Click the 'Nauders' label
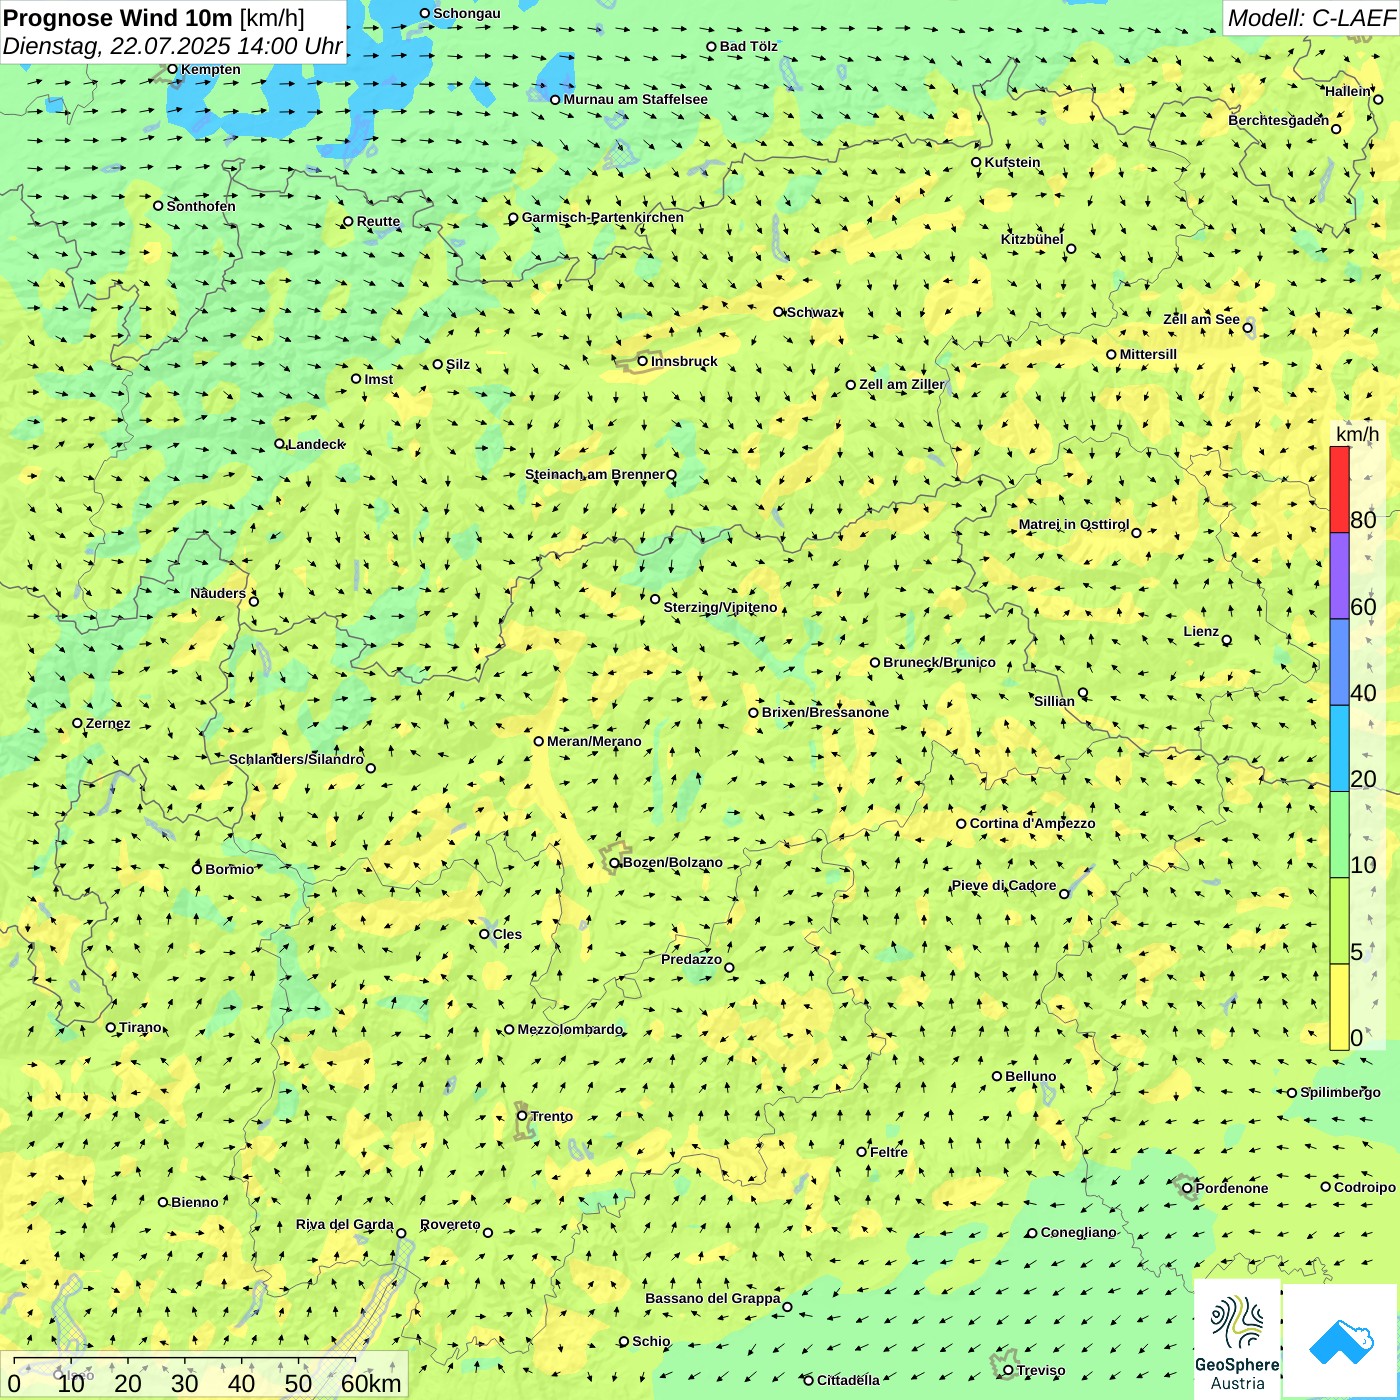This screenshot has width=1400, height=1400. 218,593
